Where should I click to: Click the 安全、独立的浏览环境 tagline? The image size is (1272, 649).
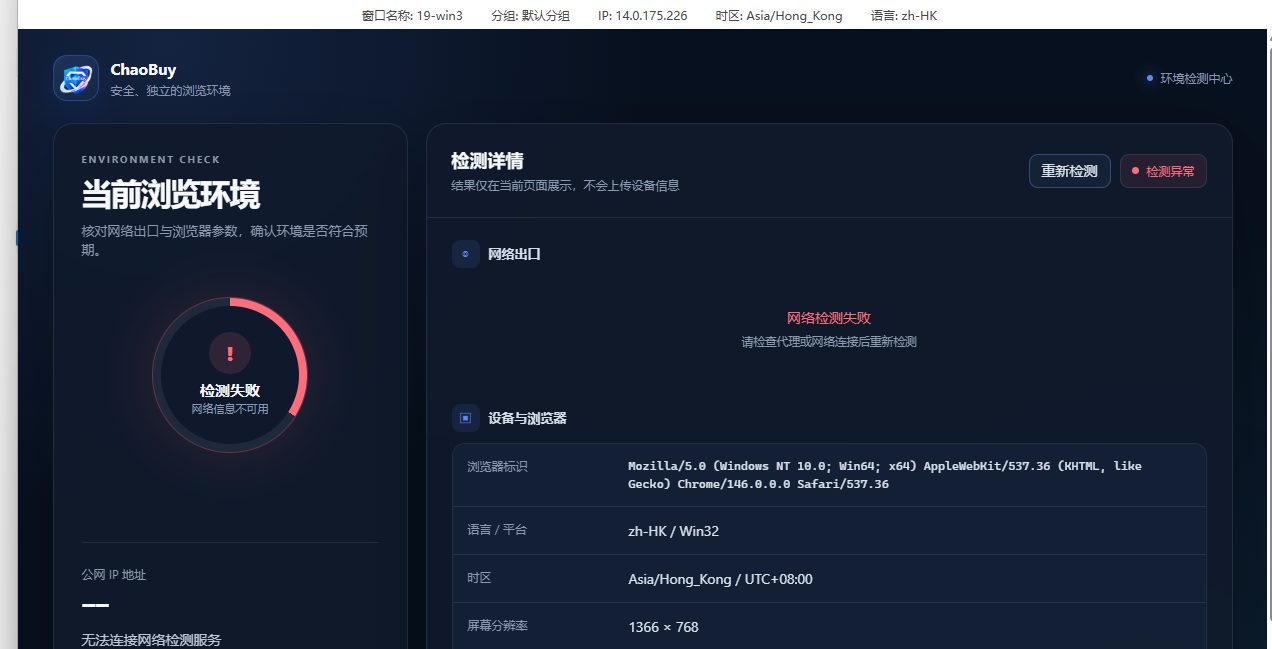click(170, 90)
